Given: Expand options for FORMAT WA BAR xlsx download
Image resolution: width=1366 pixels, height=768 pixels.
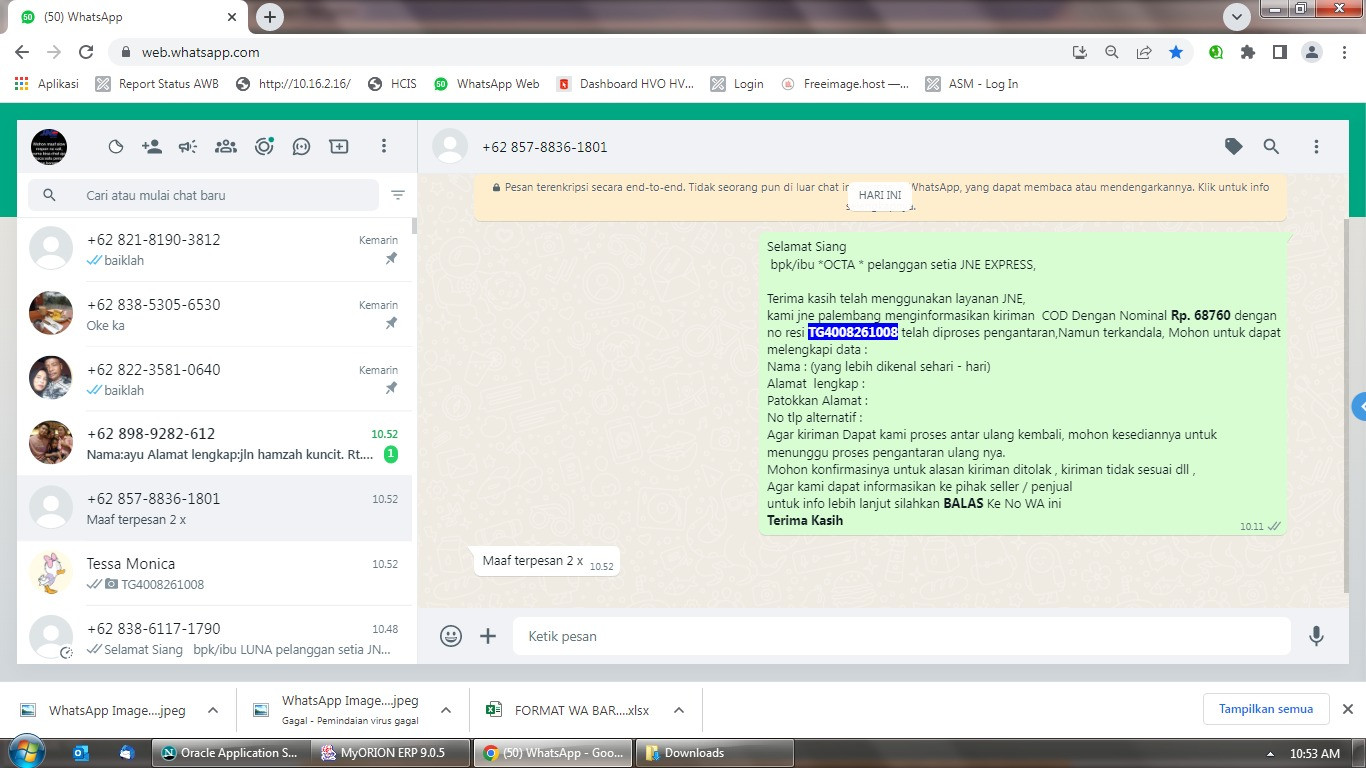Looking at the screenshot, I should 679,710.
